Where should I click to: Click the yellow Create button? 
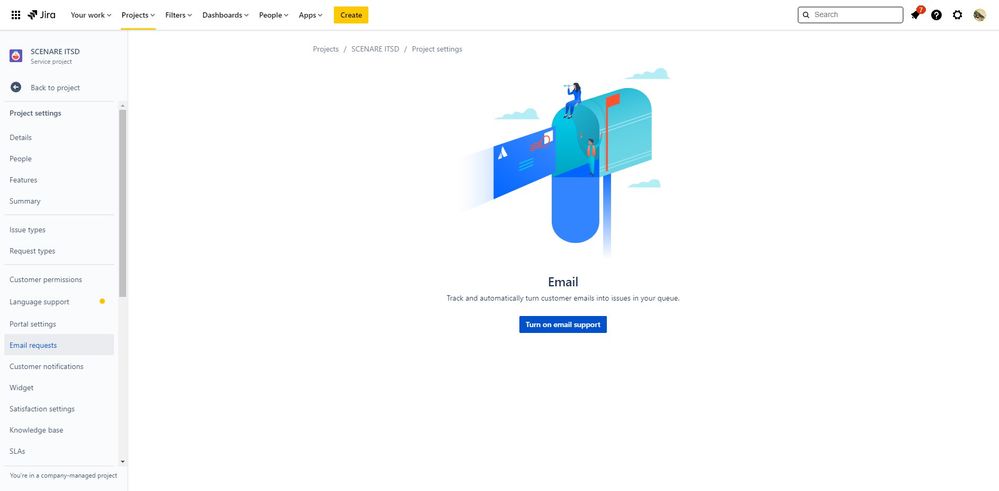pos(351,15)
